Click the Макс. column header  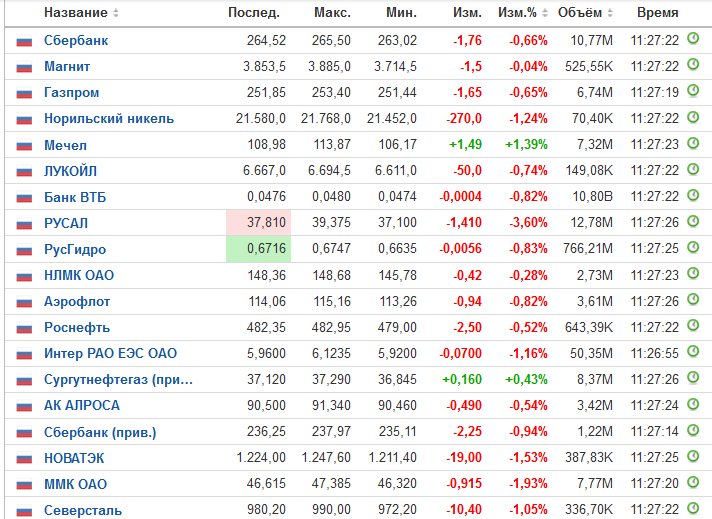332,13
